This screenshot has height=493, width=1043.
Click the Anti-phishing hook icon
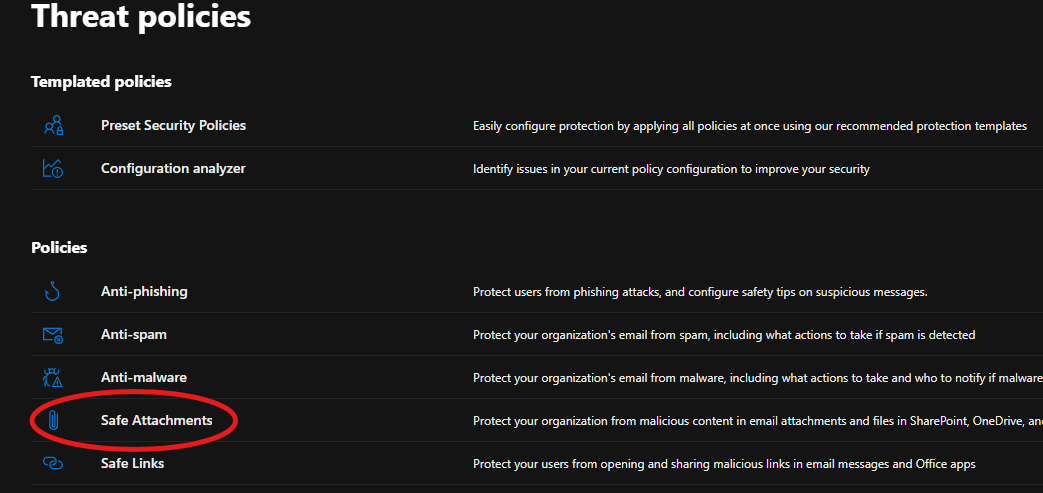[53, 292]
